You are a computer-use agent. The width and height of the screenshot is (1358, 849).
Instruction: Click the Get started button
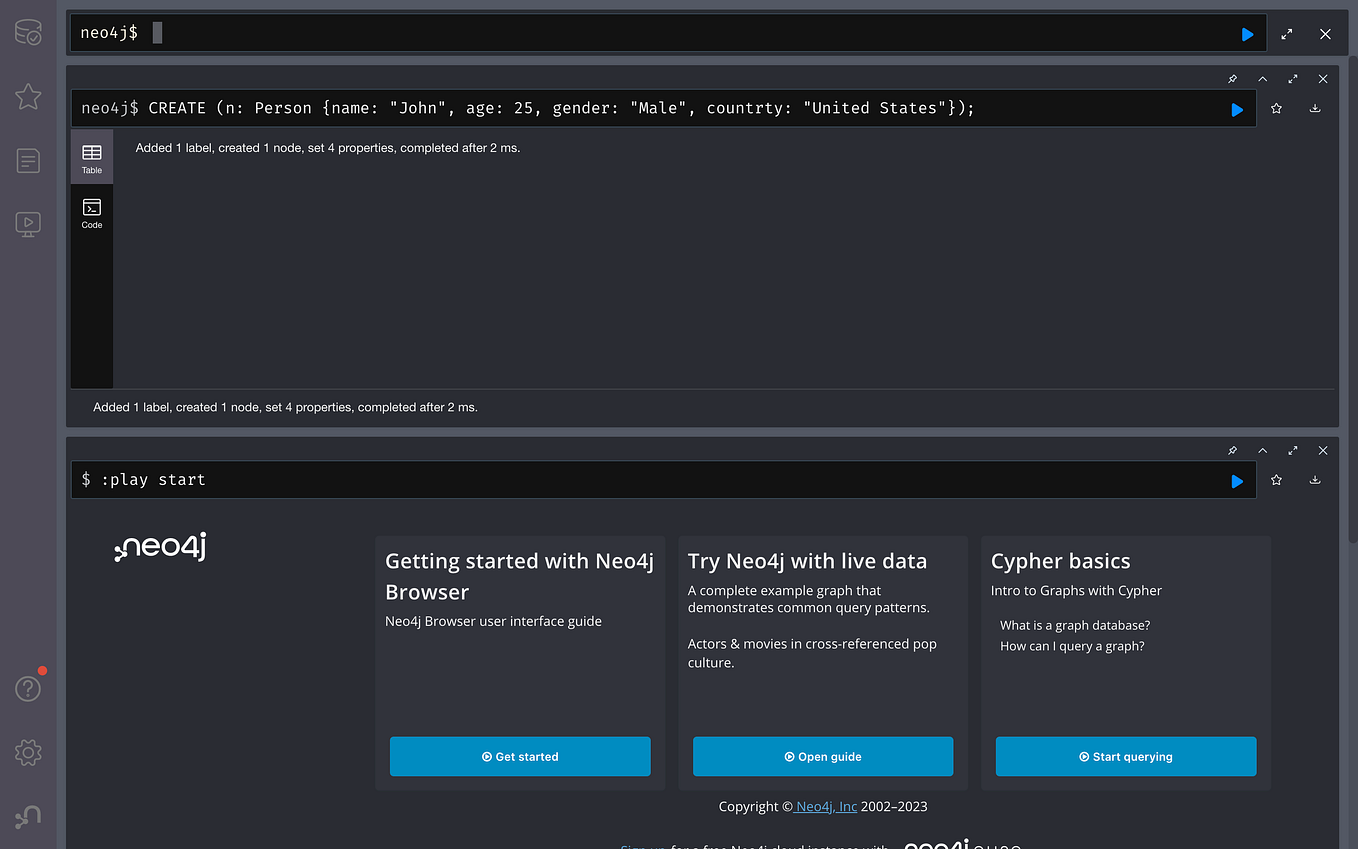pyautogui.click(x=520, y=756)
